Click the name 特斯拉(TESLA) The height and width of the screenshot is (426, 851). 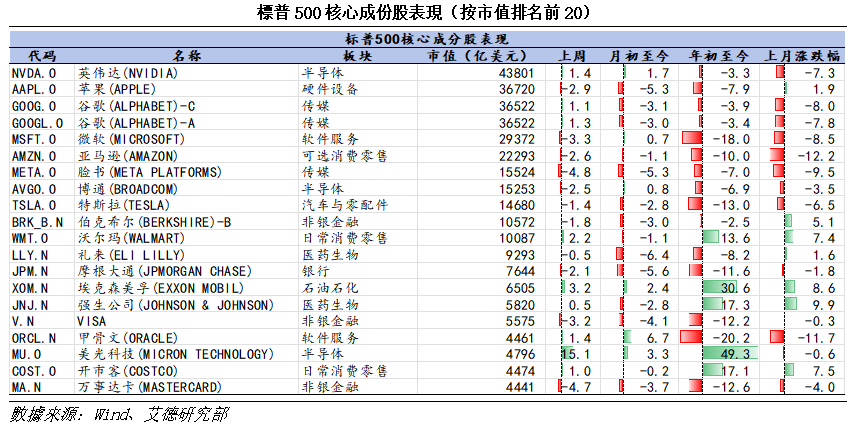click(124, 205)
